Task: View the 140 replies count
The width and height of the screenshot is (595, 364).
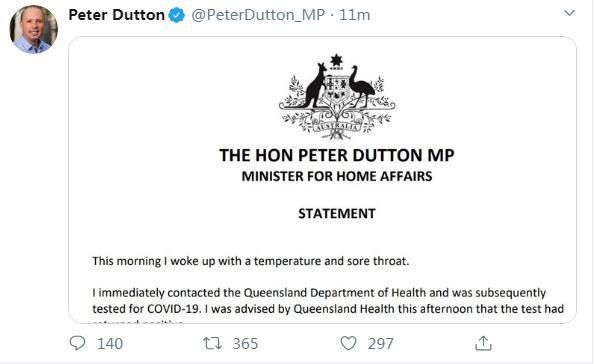Action: click(x=110, y=344)
